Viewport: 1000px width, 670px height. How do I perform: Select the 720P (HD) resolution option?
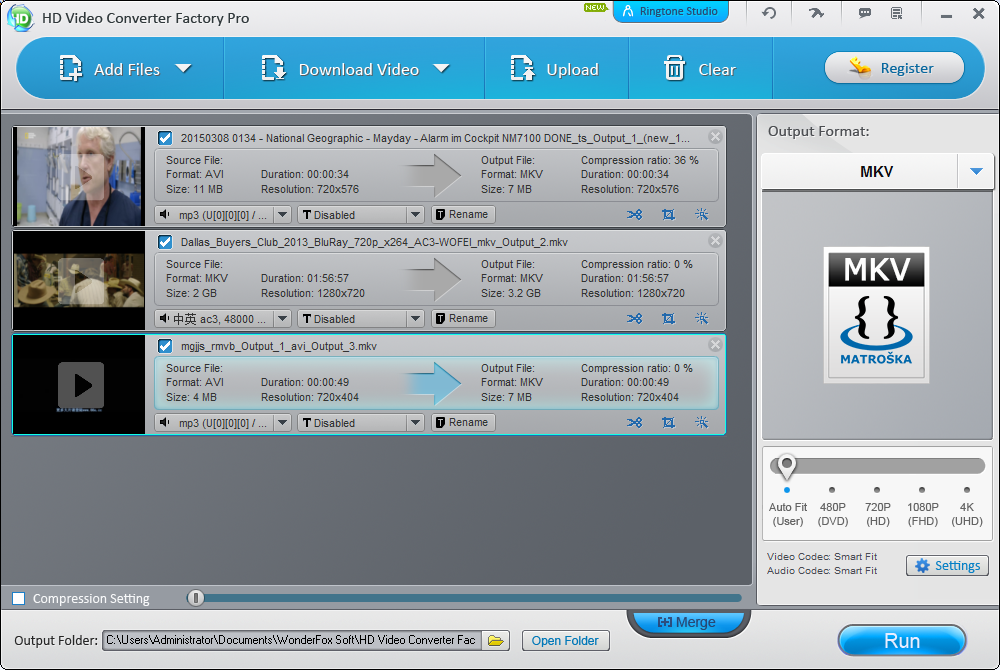click(x=878, y=507)
